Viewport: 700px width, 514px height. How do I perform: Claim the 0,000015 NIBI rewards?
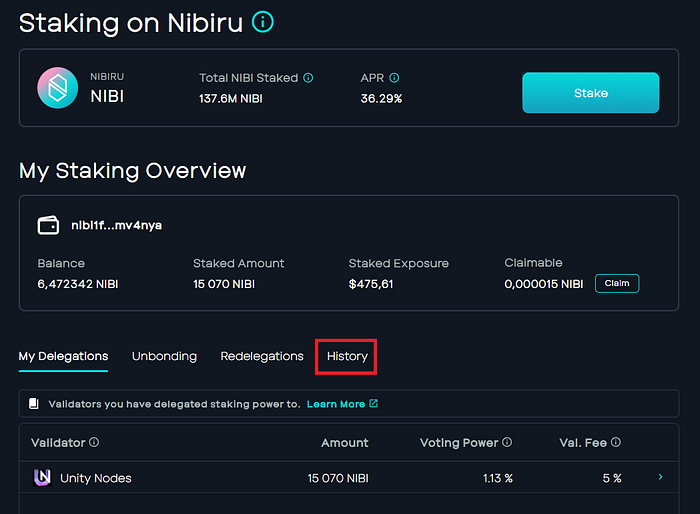[617, 284]
